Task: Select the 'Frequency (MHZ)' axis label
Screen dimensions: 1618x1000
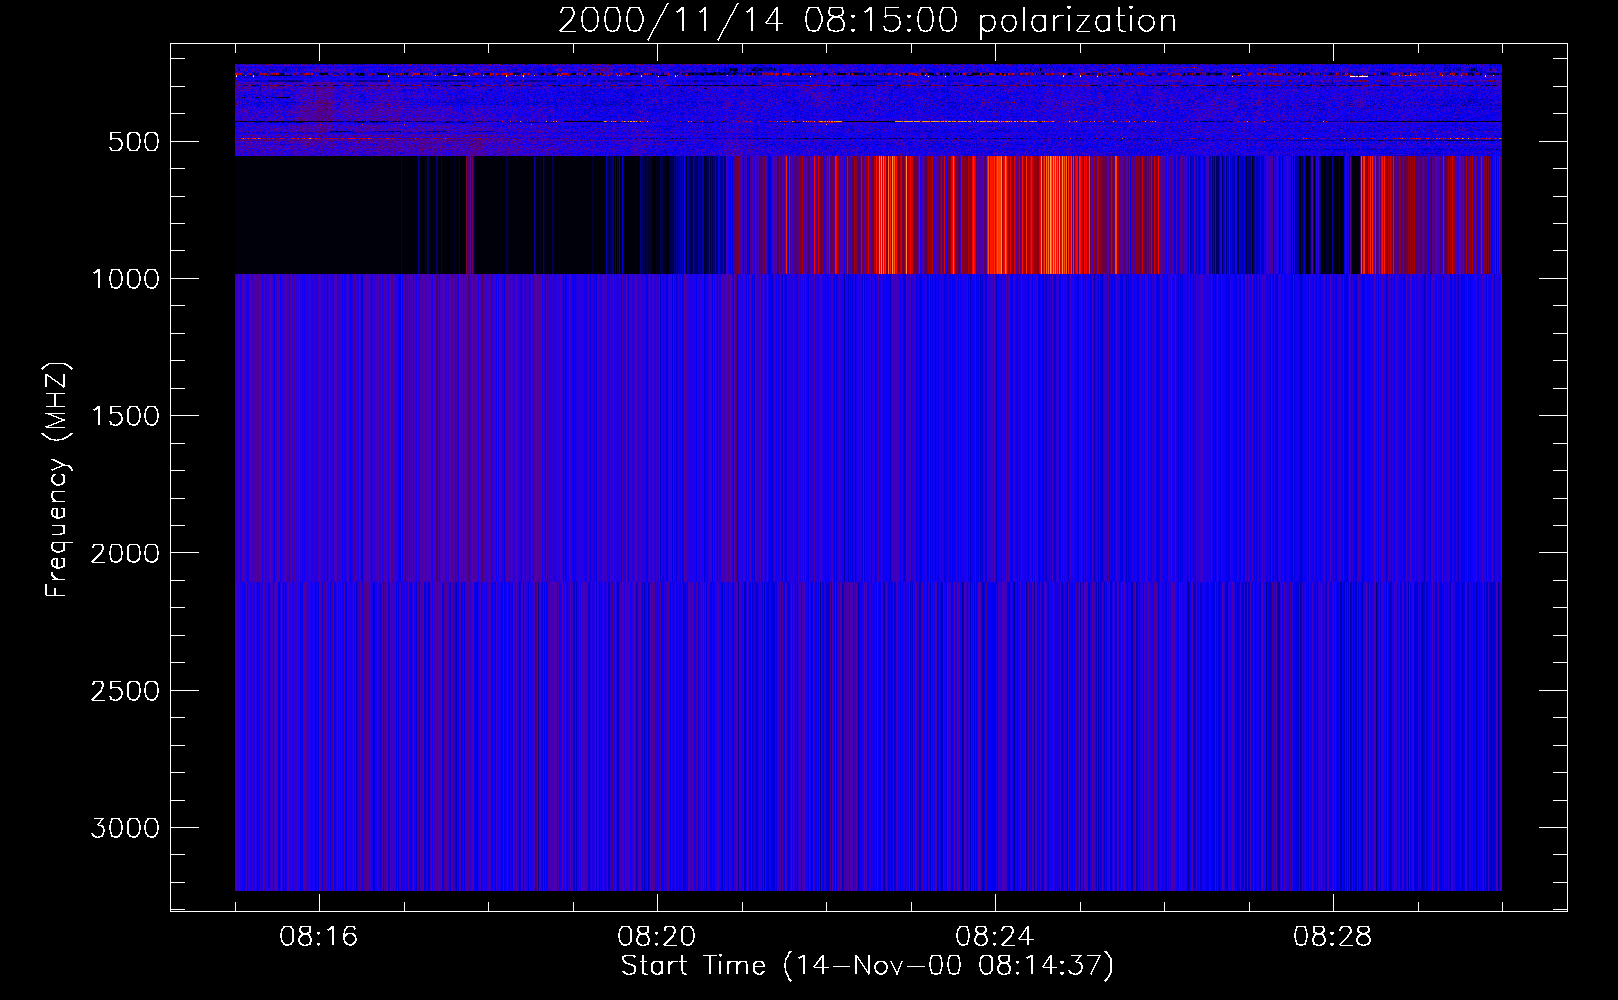Action: 57,480
